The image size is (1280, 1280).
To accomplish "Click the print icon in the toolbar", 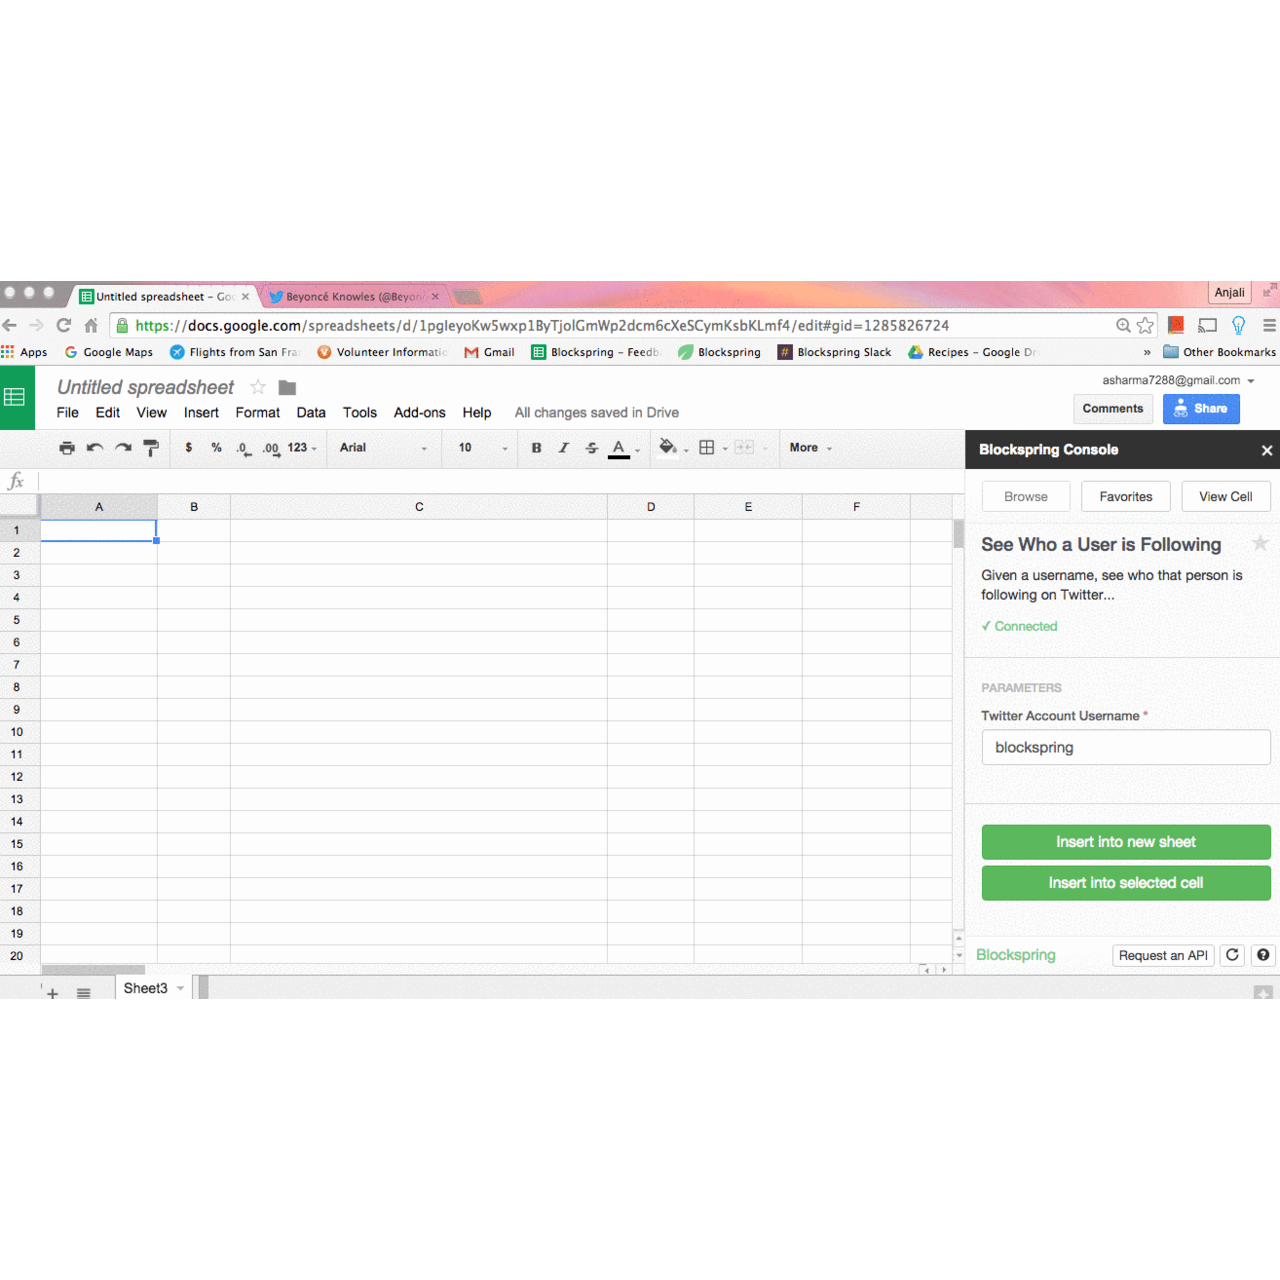I will click(67, 448).
